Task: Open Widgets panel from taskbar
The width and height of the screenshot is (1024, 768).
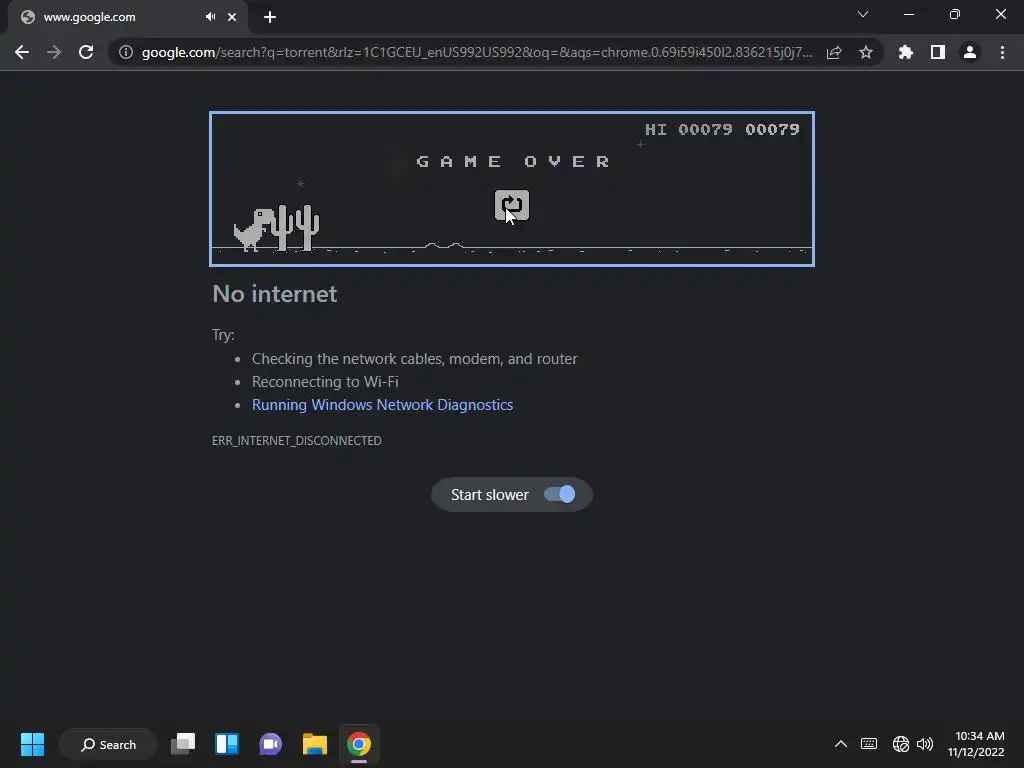Action: click(x=227, y=744)
